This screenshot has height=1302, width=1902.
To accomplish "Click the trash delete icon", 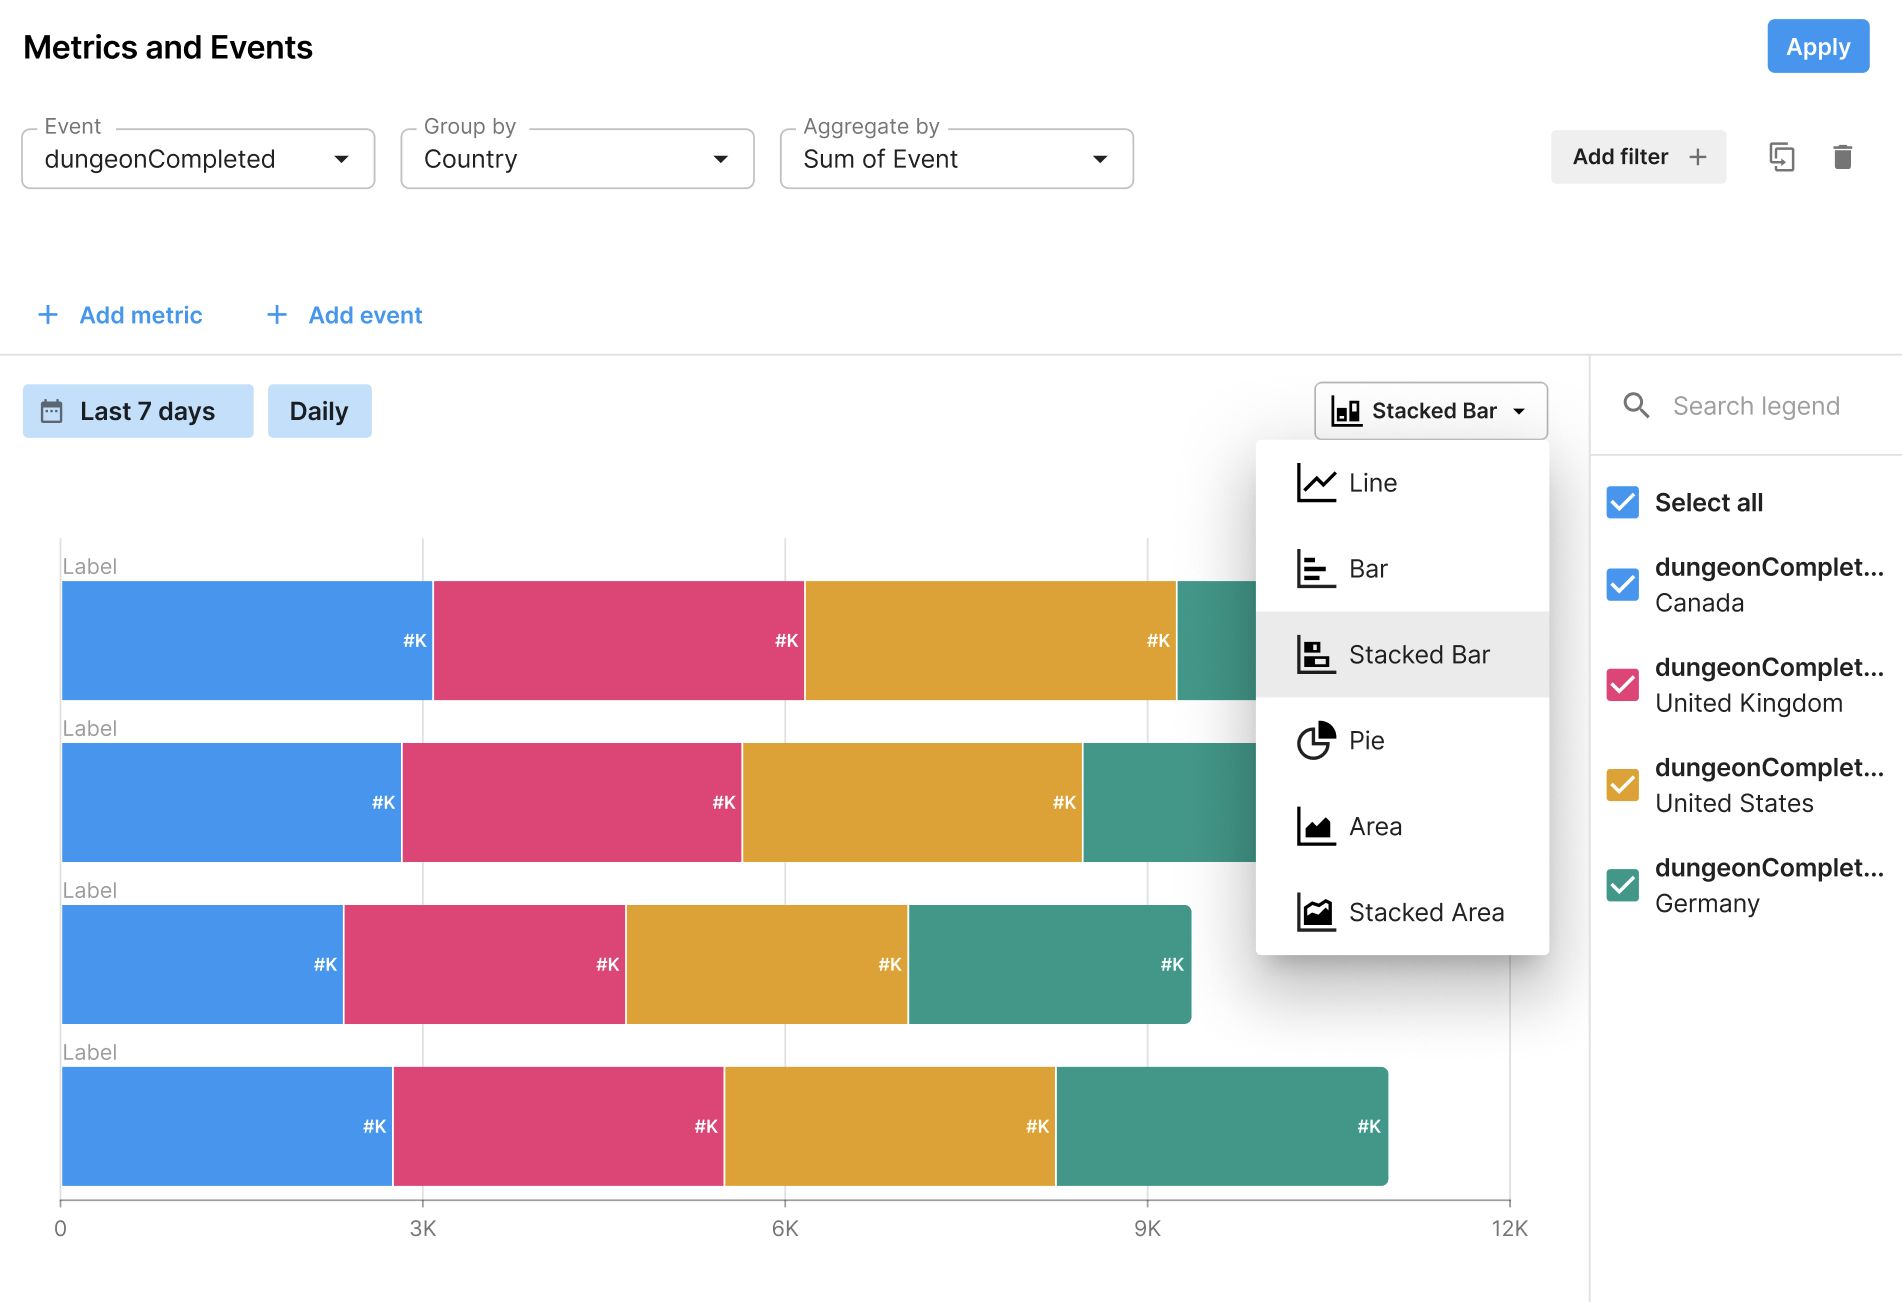I will (x=1842, y=157).
